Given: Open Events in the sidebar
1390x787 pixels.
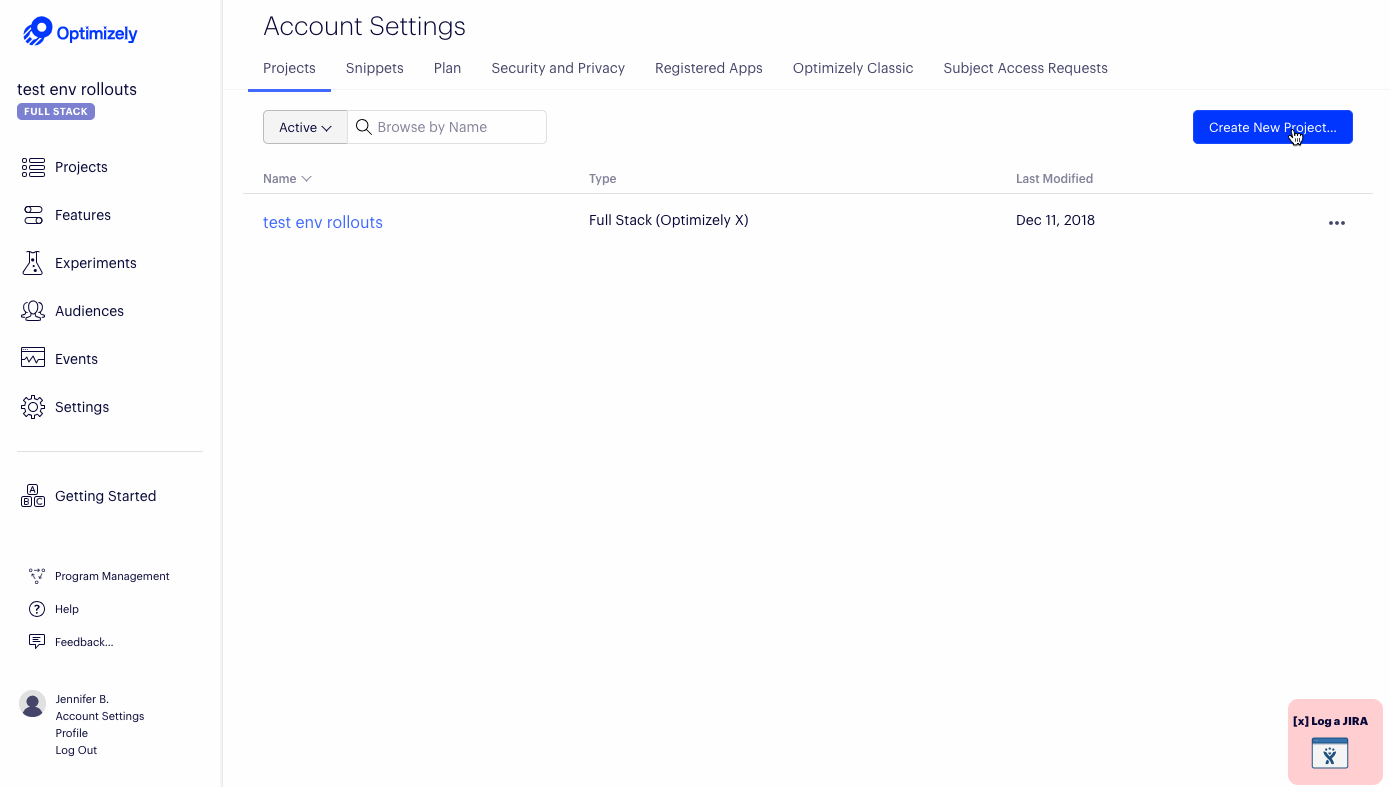Looking at the screenshot, I should (77, 359).
